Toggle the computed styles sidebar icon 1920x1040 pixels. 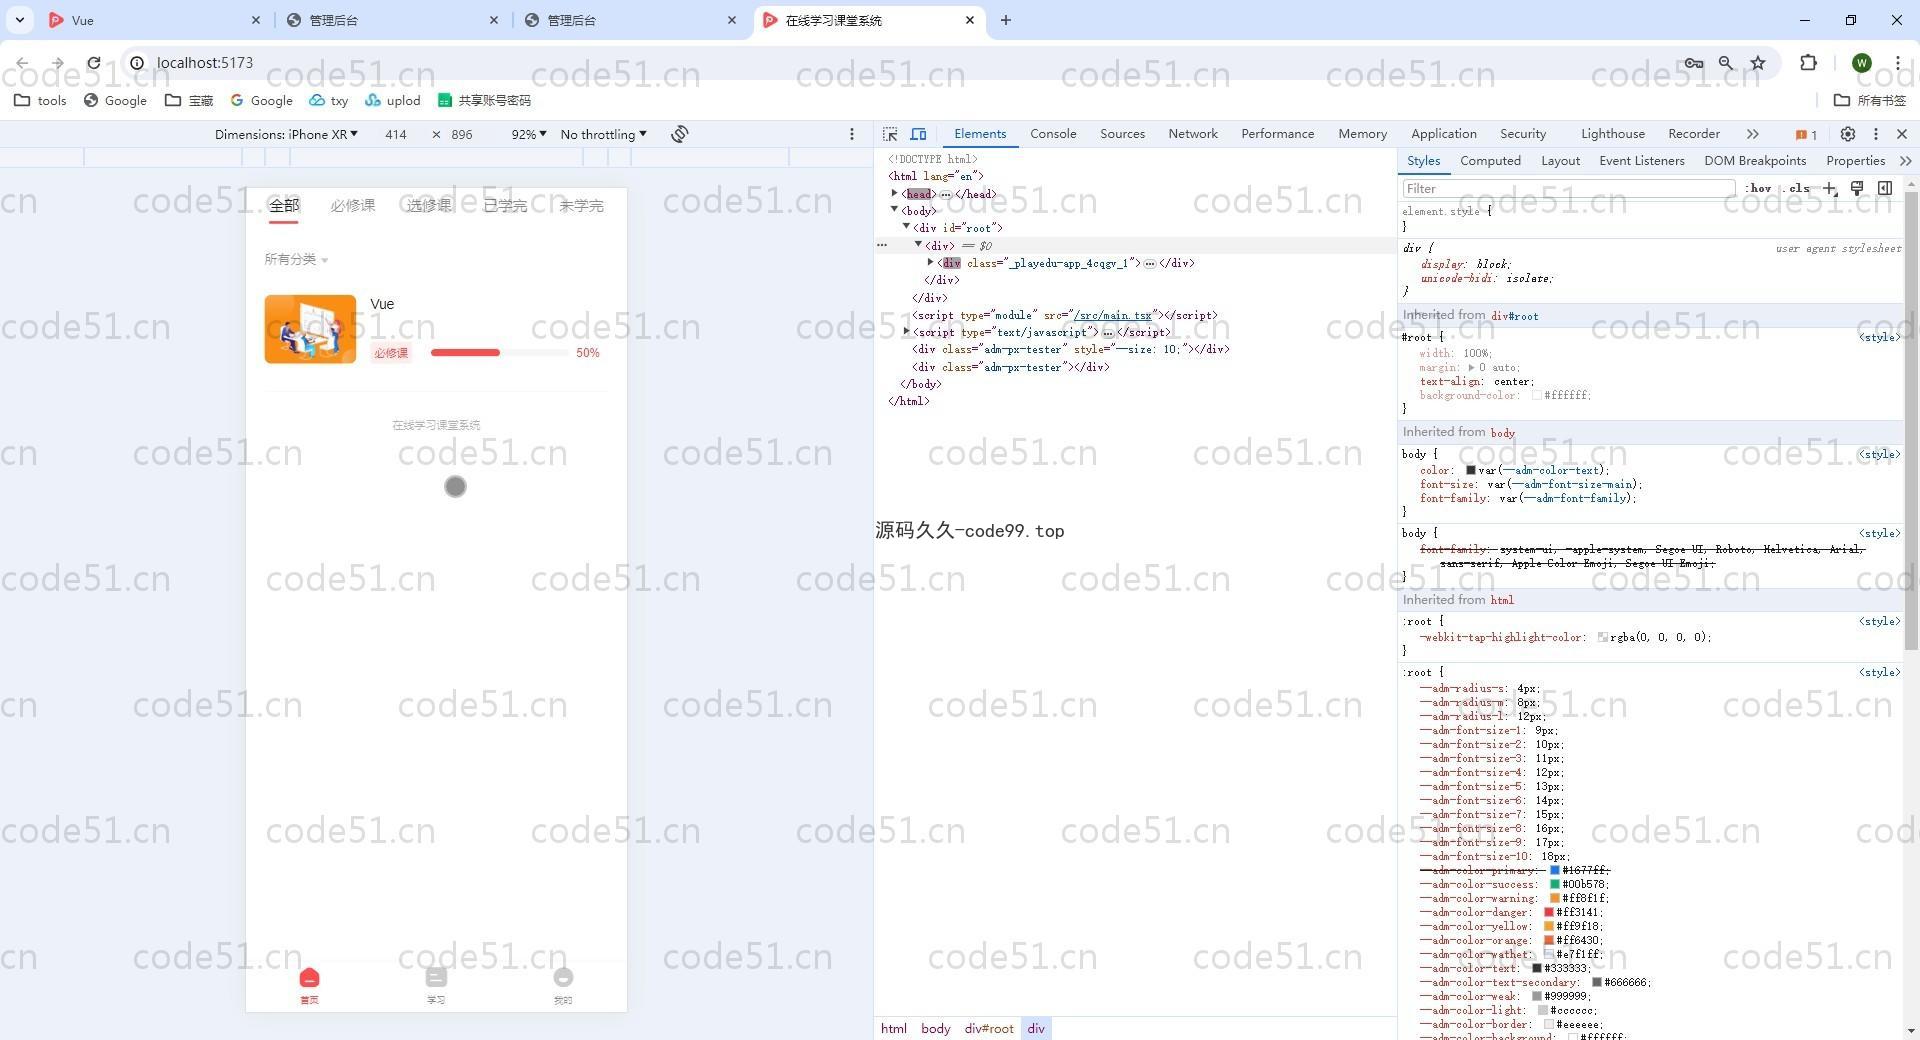[x=1885, y=188]
